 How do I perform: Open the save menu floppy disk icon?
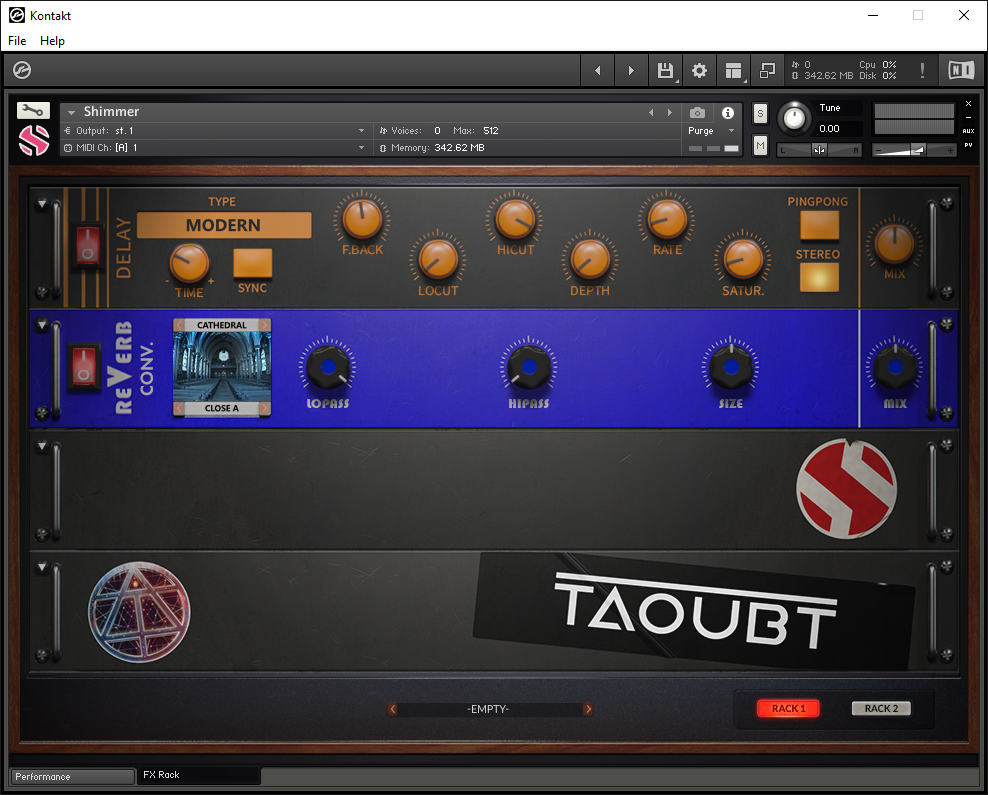tap(665, 71)
